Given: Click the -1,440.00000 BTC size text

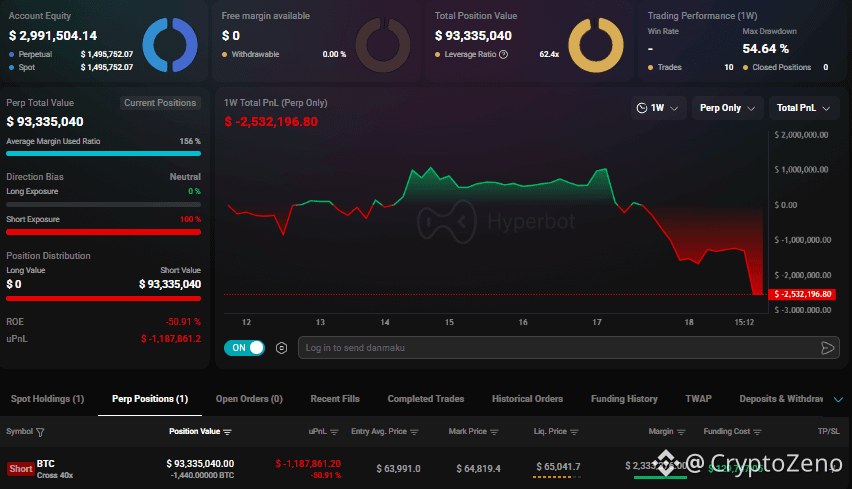Looking at the screenshot, I should point(202,475).
